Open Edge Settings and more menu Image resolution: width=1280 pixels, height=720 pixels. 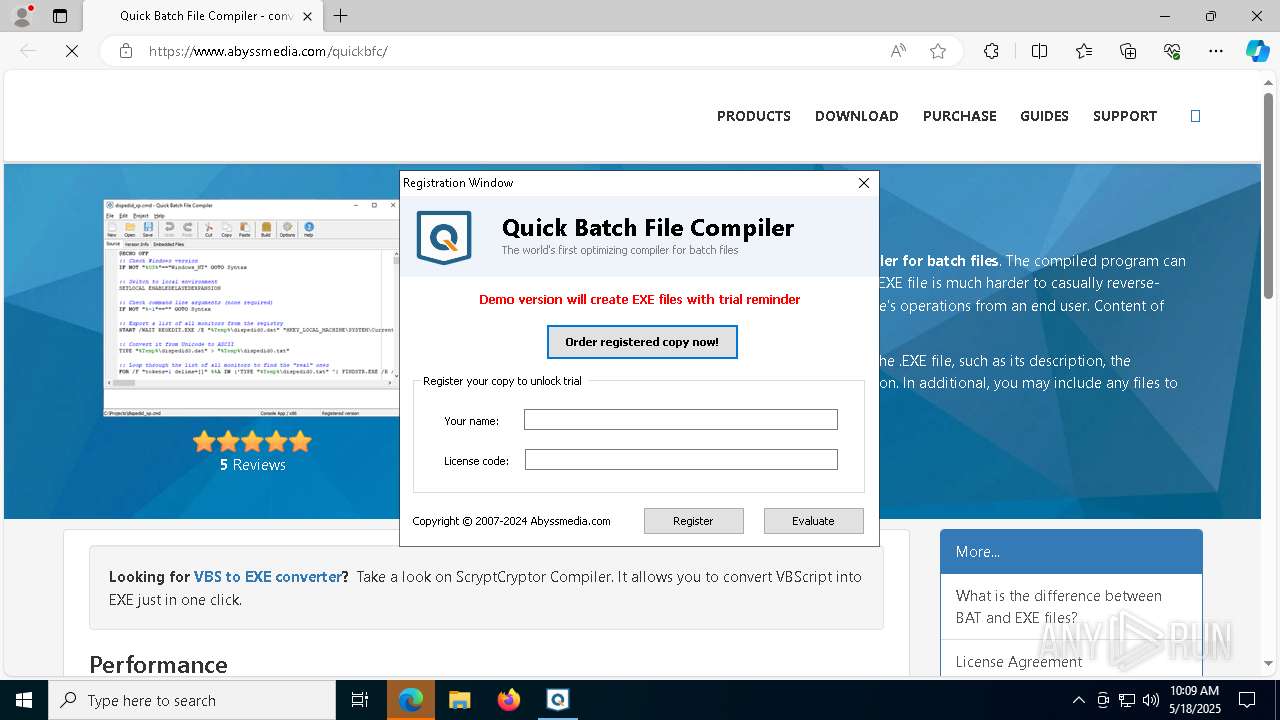coord(1216,51)
